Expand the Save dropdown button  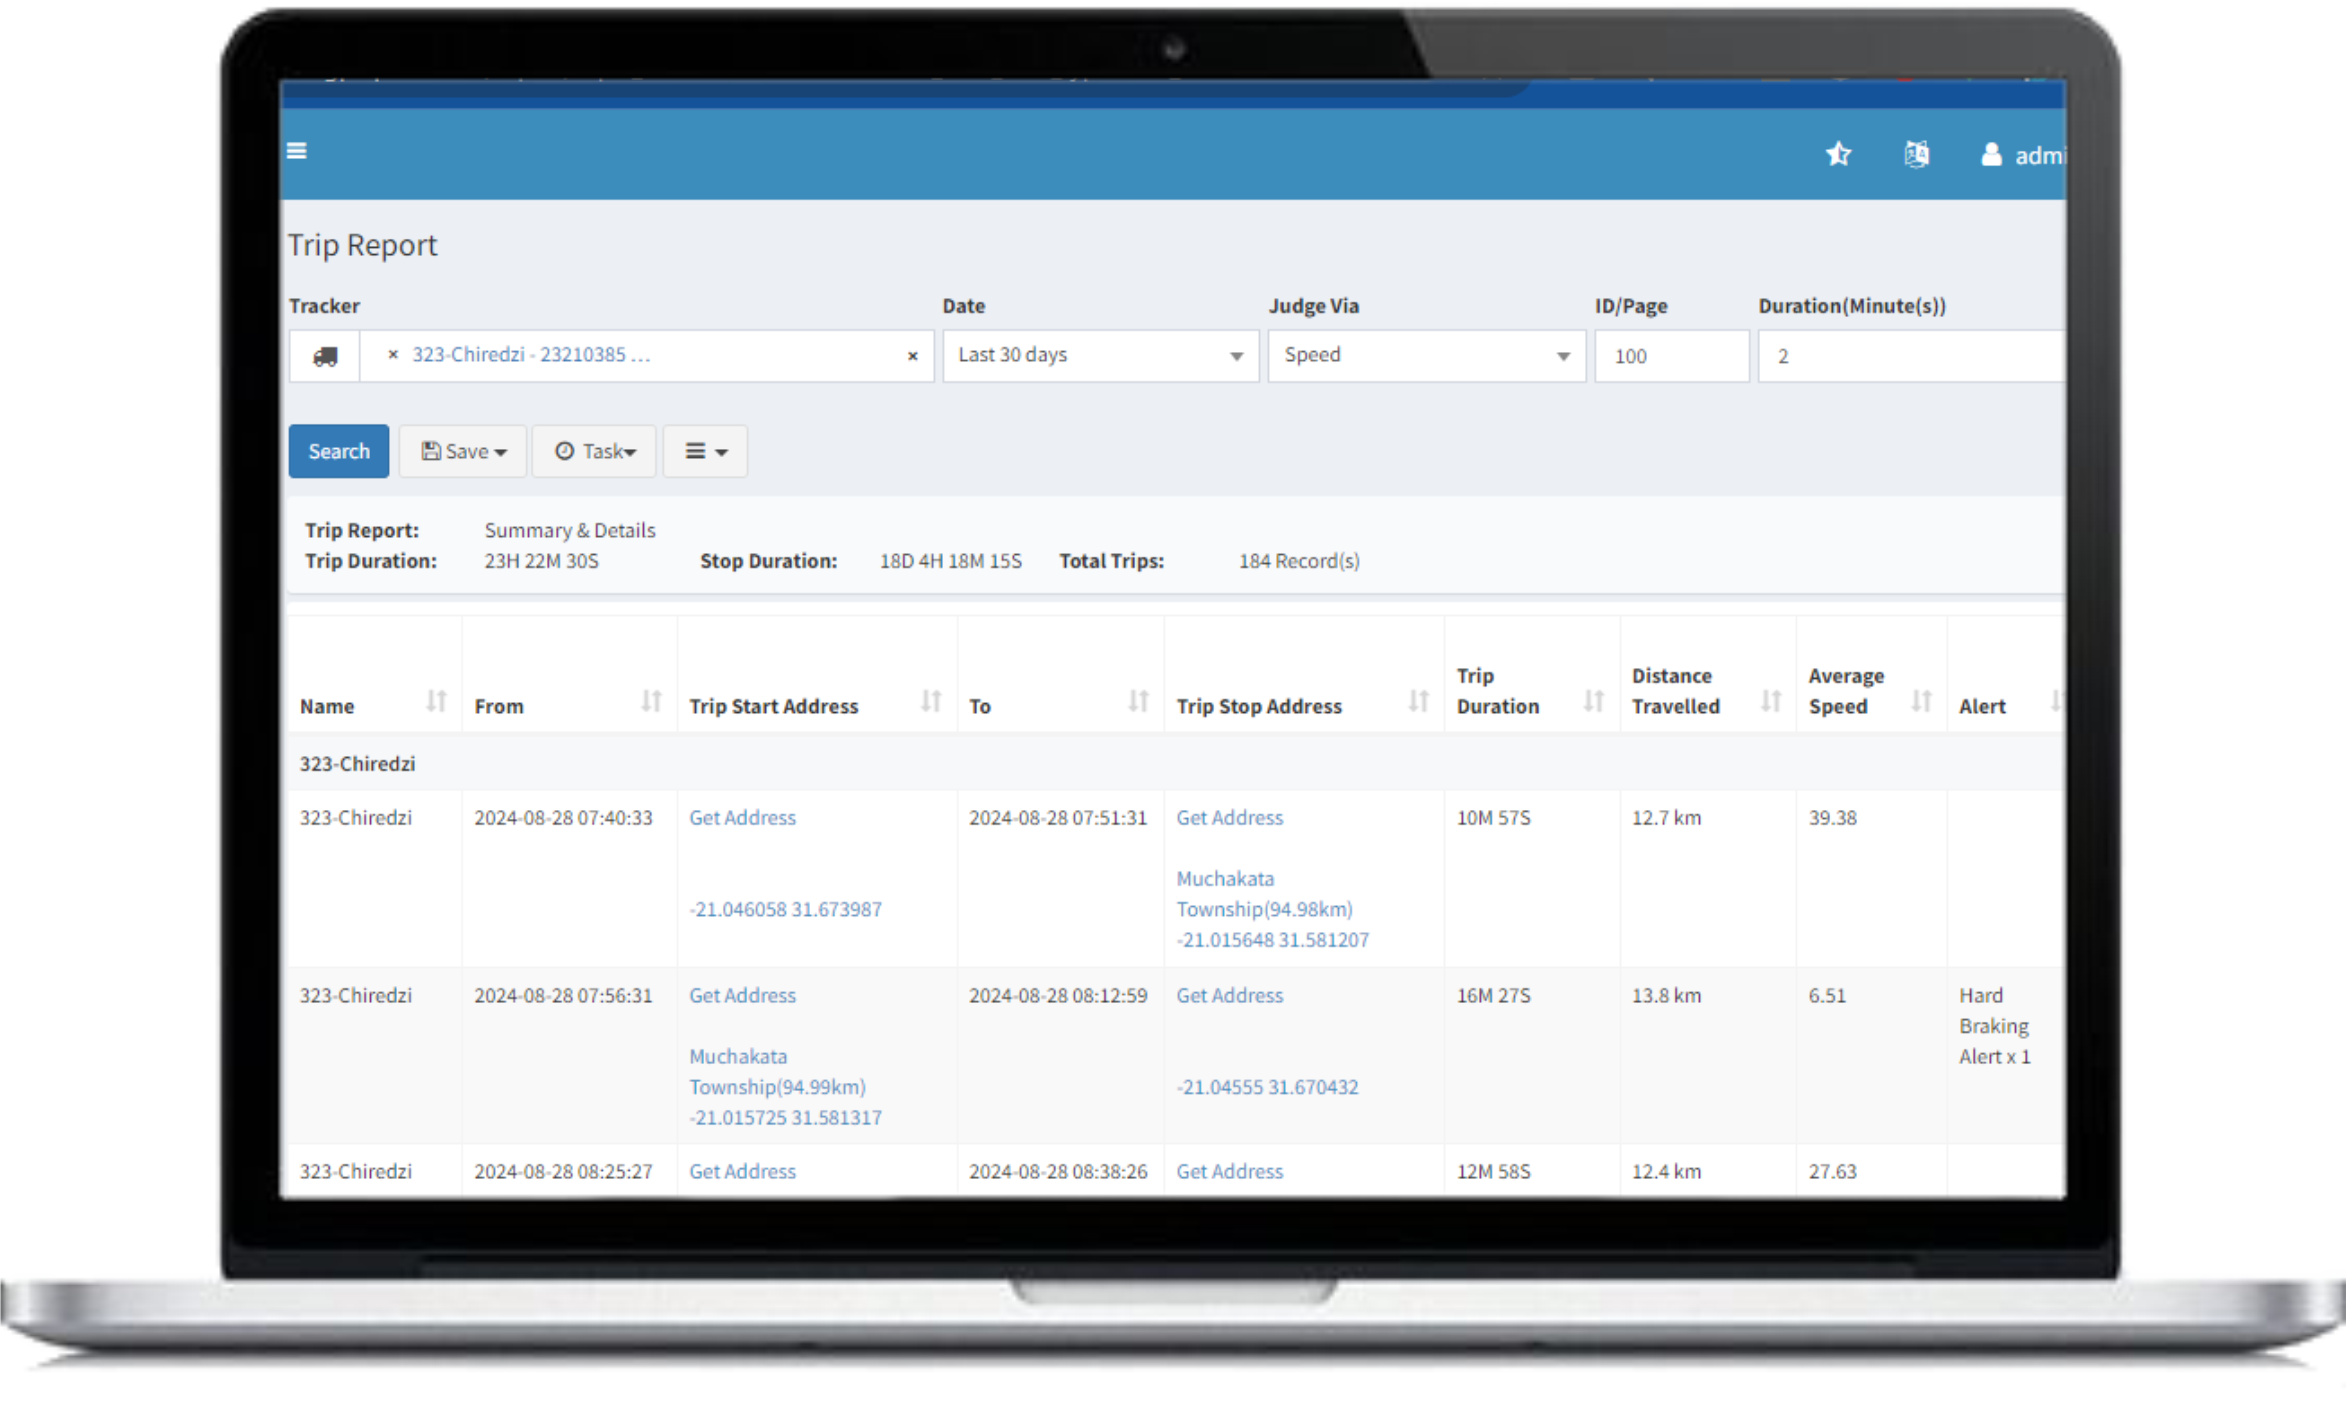click(463, 451)
